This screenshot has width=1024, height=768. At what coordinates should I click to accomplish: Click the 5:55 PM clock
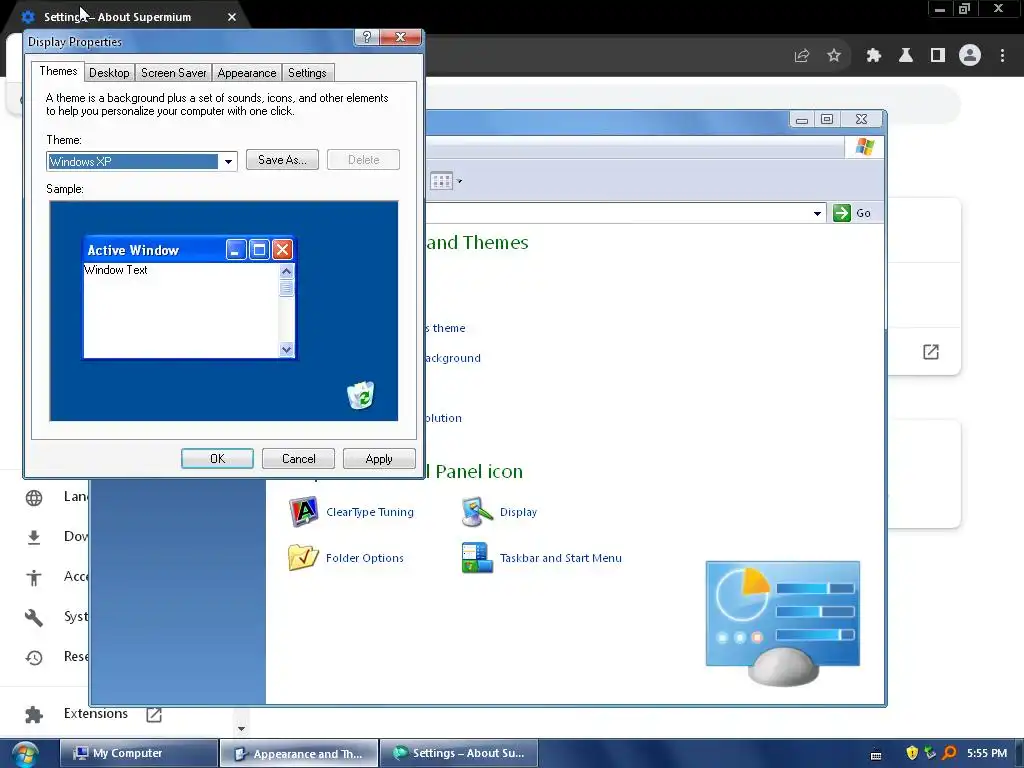pos(987,753)
